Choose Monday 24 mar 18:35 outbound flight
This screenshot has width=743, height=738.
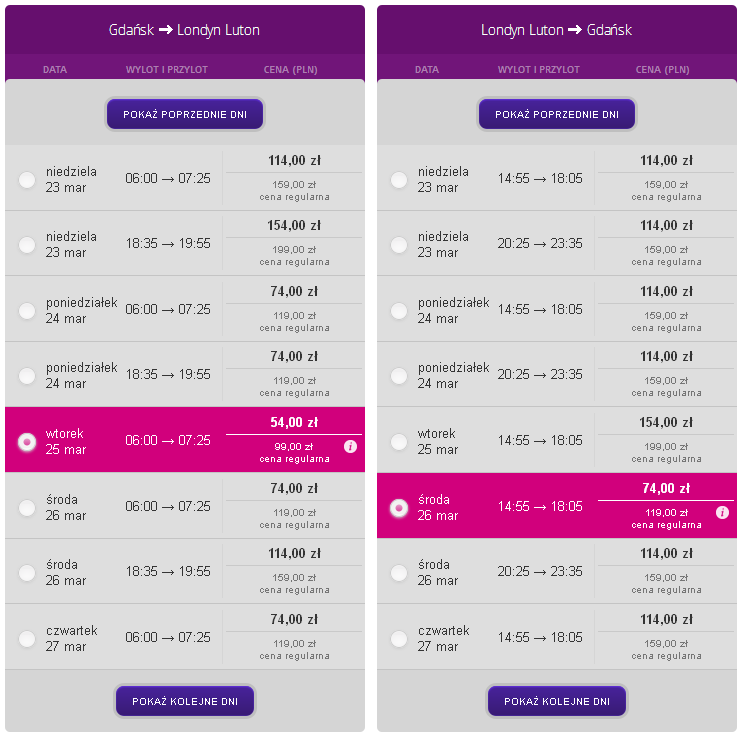(27, 375)
